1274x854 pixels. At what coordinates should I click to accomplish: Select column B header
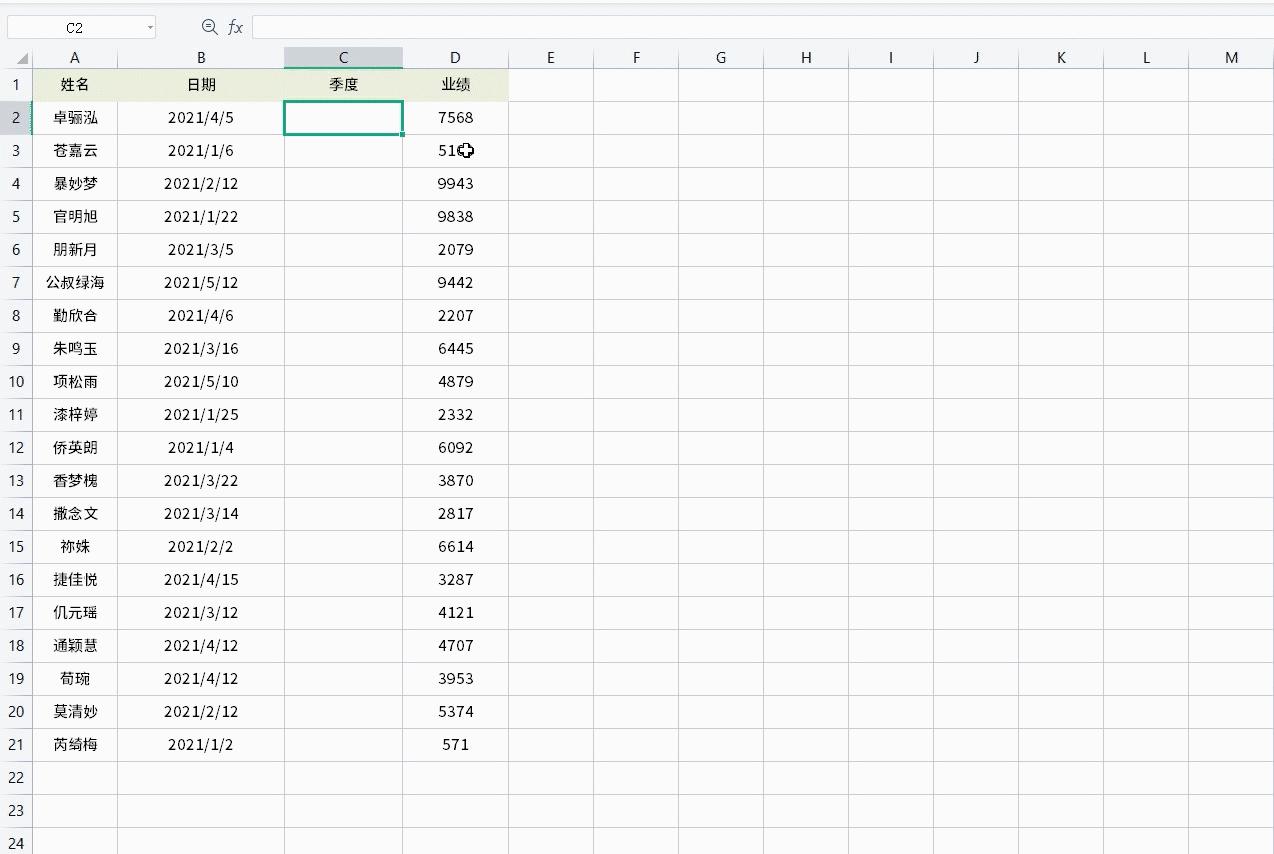tap(201, 58)
